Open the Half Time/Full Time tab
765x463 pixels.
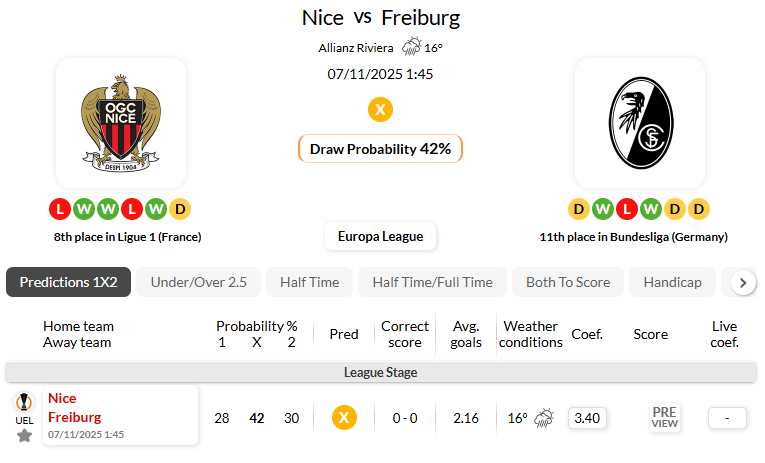tap(432, 282)
